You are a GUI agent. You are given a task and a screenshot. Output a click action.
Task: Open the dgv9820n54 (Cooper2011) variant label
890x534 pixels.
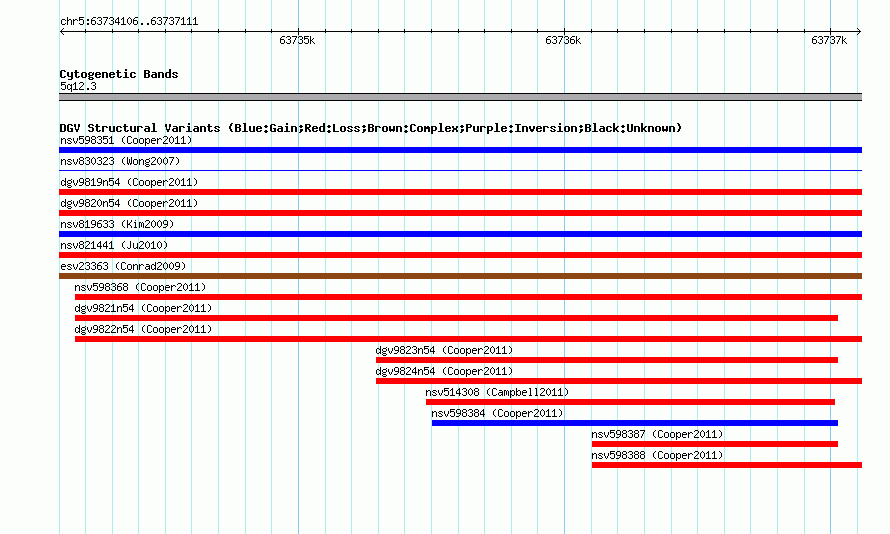[x=129, y=203]
